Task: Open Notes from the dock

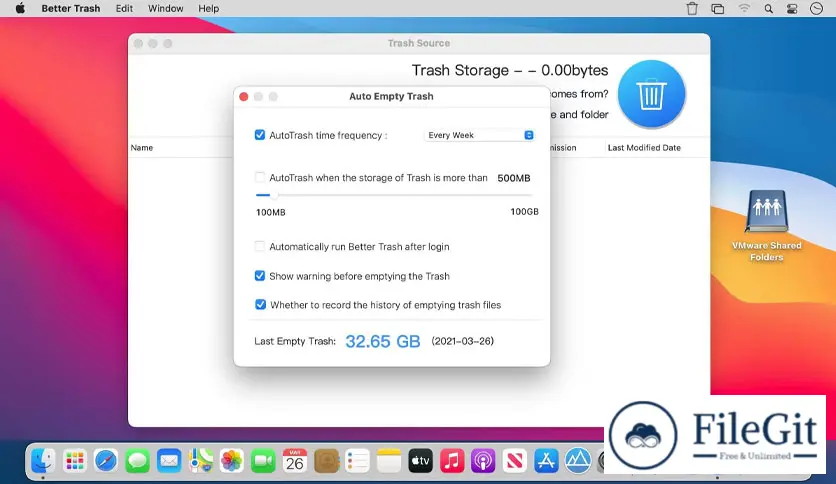Action: click(389, 461)
